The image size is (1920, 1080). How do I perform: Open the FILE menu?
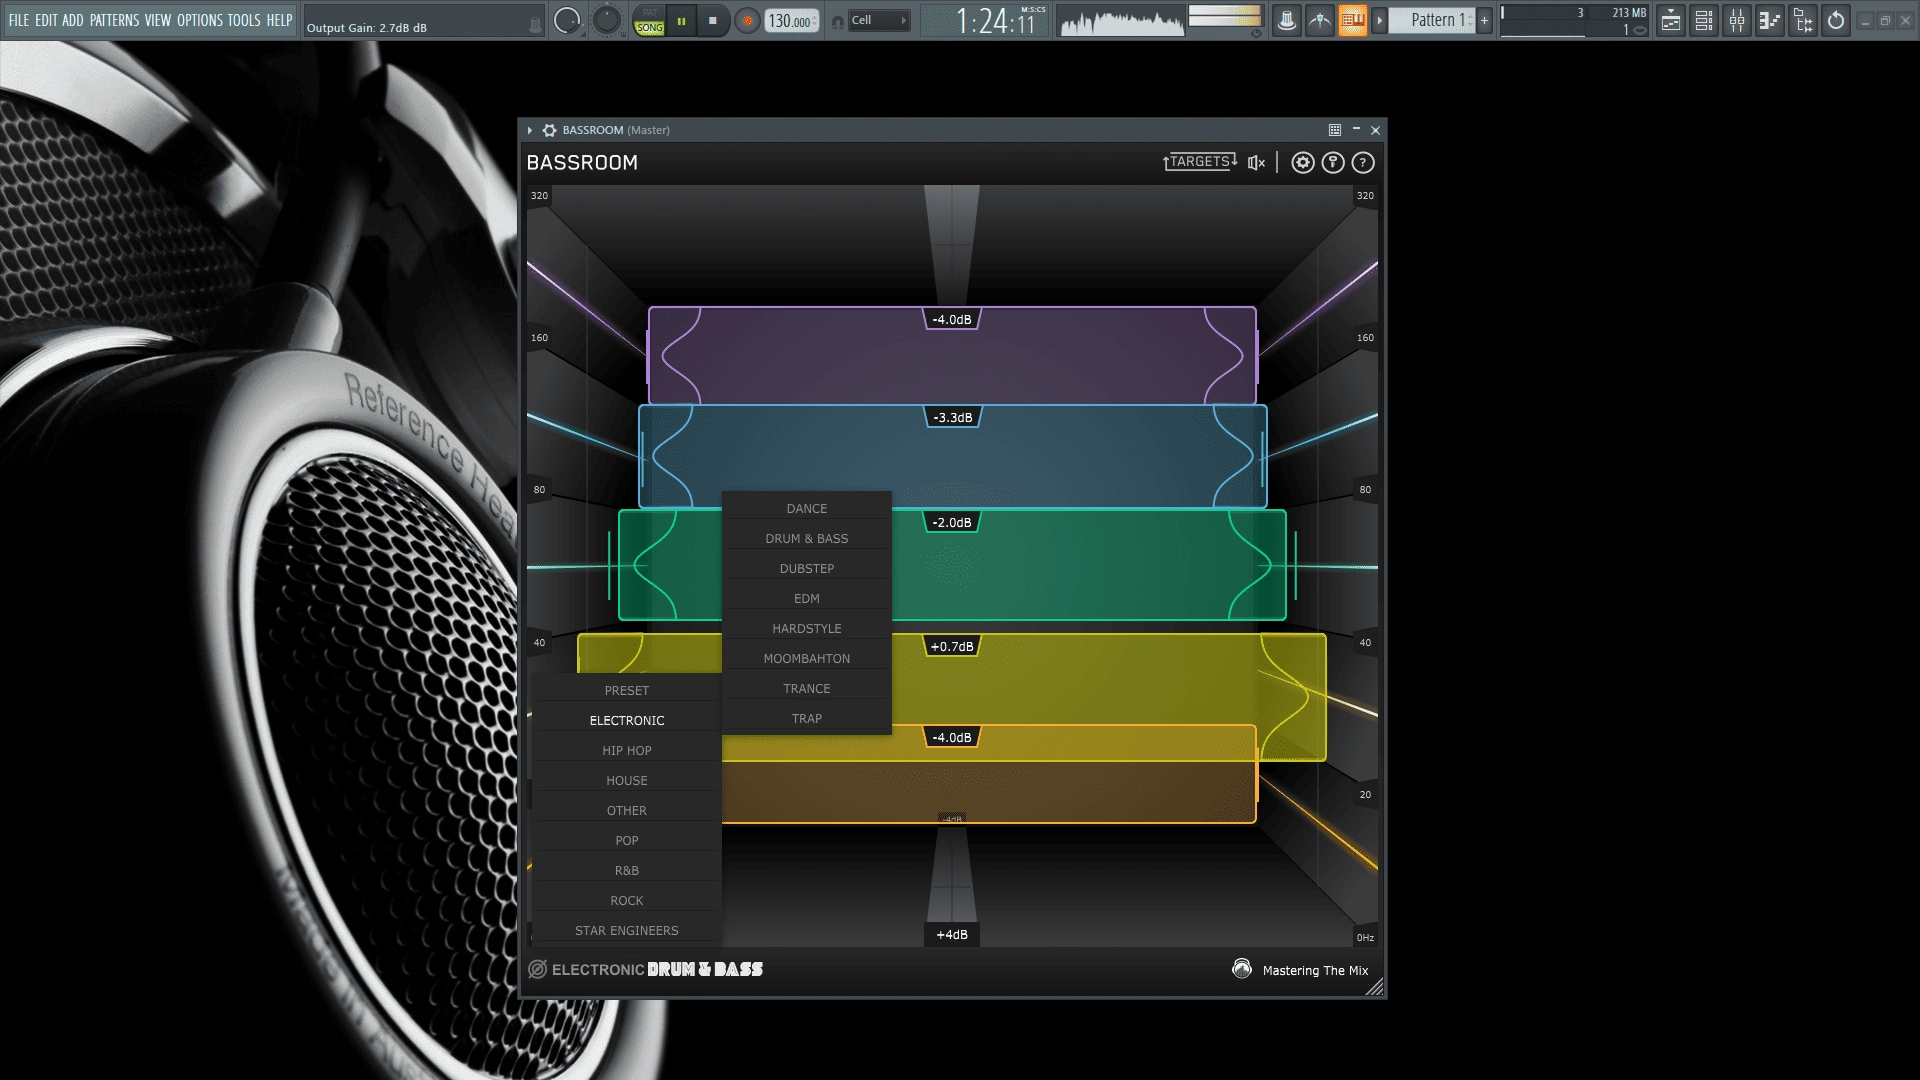pos(19,20)
